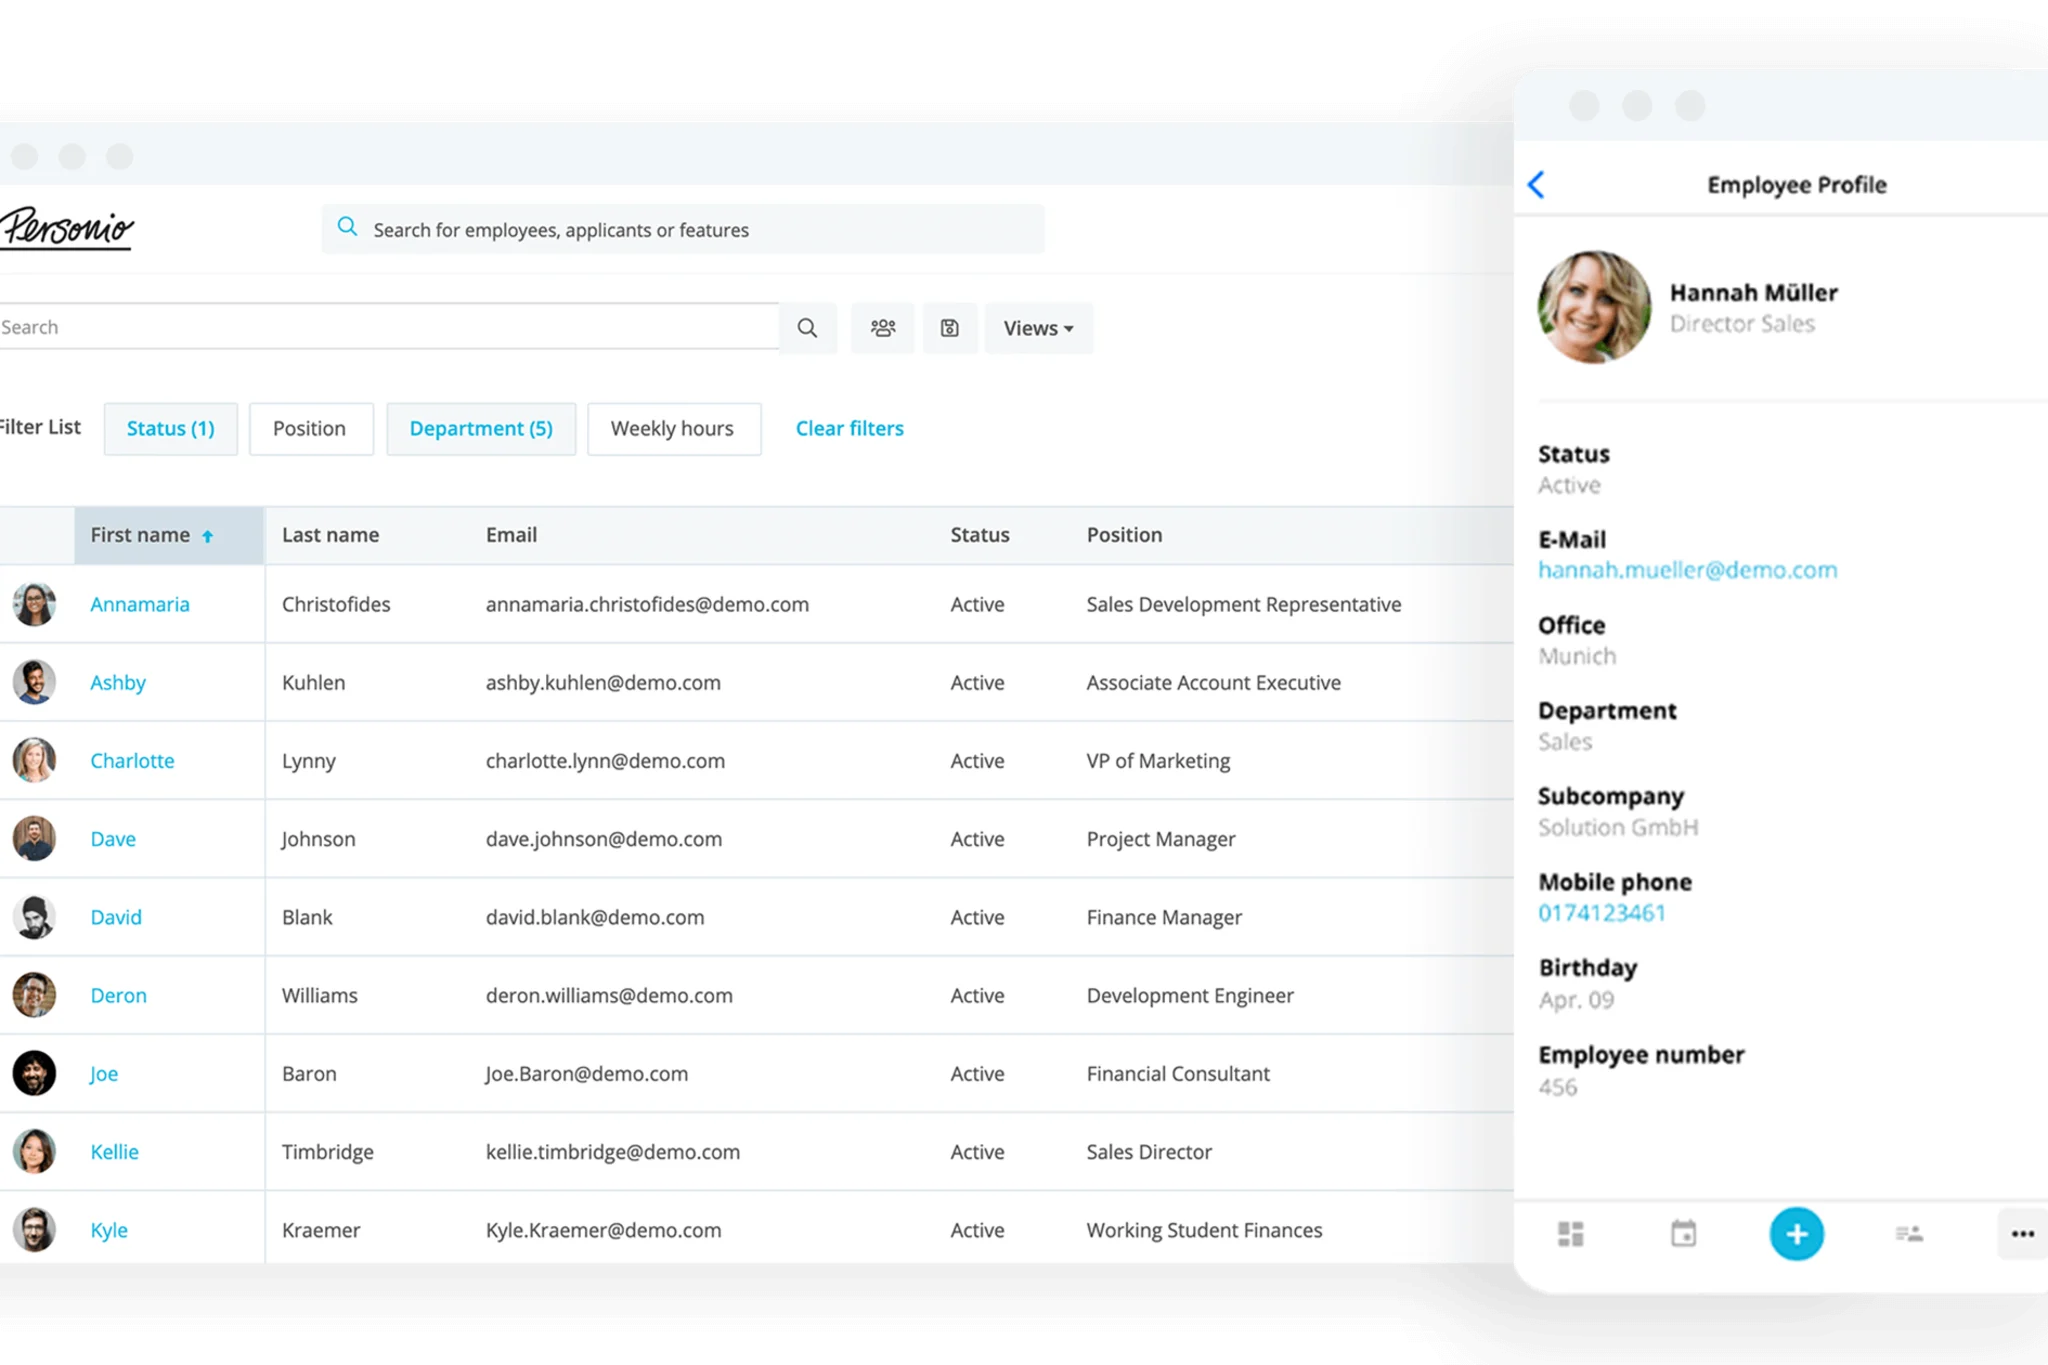The width and height of the screenshot is (2048, 1365).
Task: Click Ashby's avatar
Action: click(x=34, y=682)
